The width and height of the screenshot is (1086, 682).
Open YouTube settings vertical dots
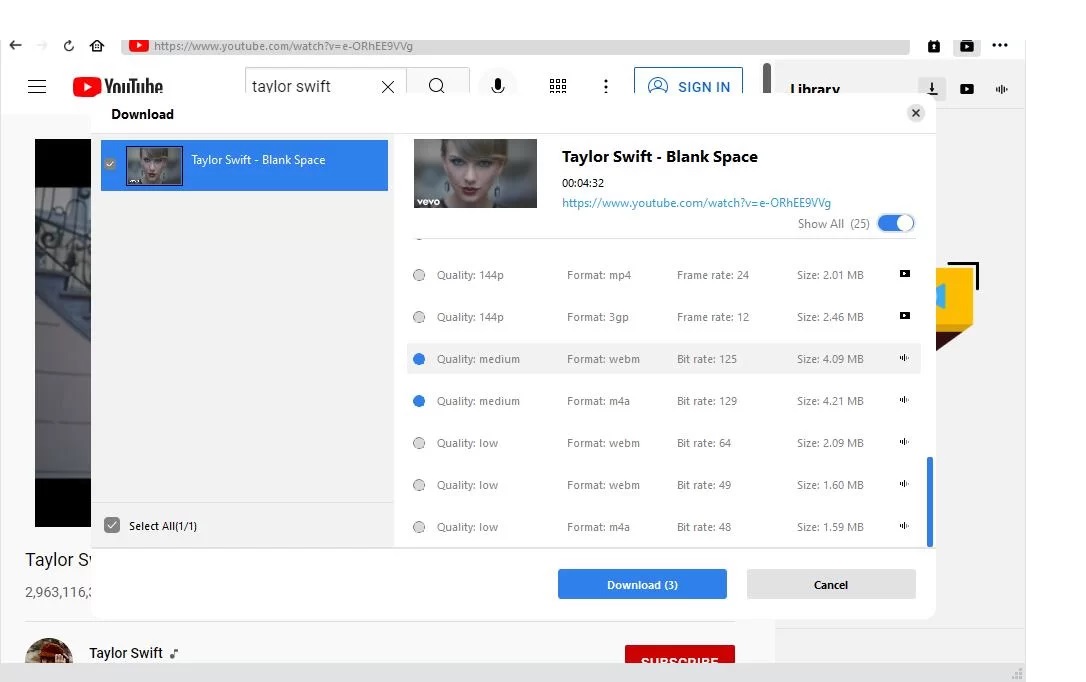pyautogui.click(x=606, y=86)
